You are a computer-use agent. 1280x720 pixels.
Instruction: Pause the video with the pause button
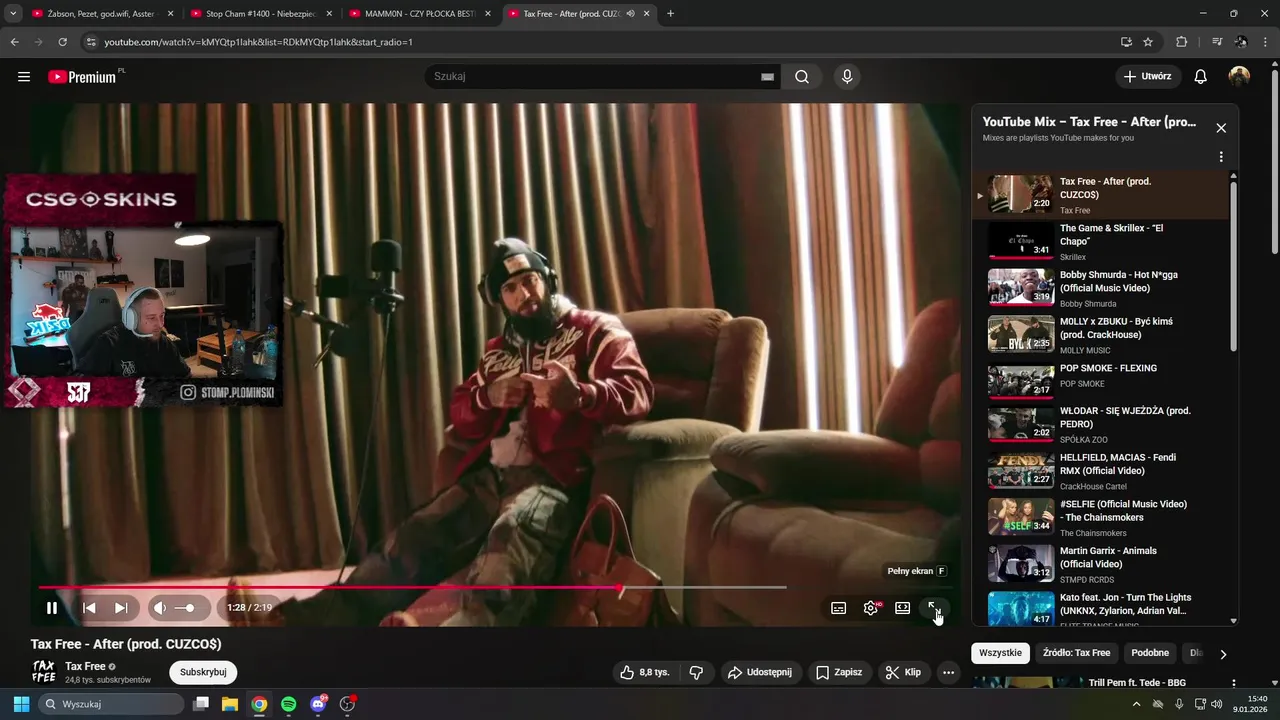tap(52, 607)
